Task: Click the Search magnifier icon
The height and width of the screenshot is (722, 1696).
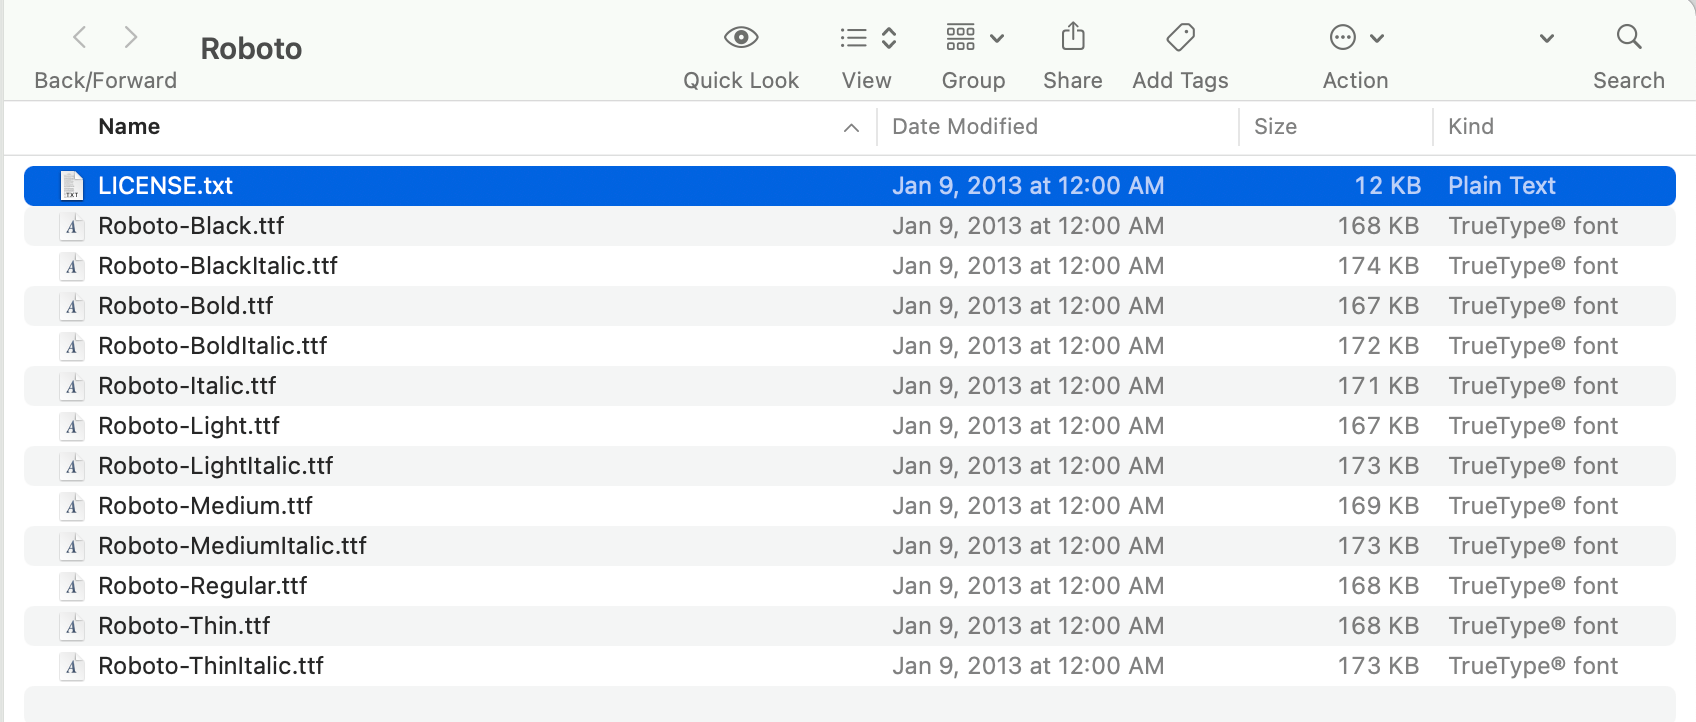Action: coord(1629,37)
